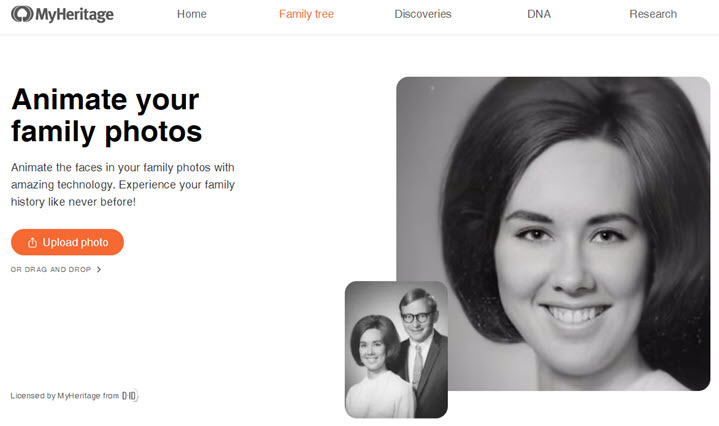Go to the Family tree tab
Image resolution: width=719 pixels, height=426 pixels.
(306, 14)
